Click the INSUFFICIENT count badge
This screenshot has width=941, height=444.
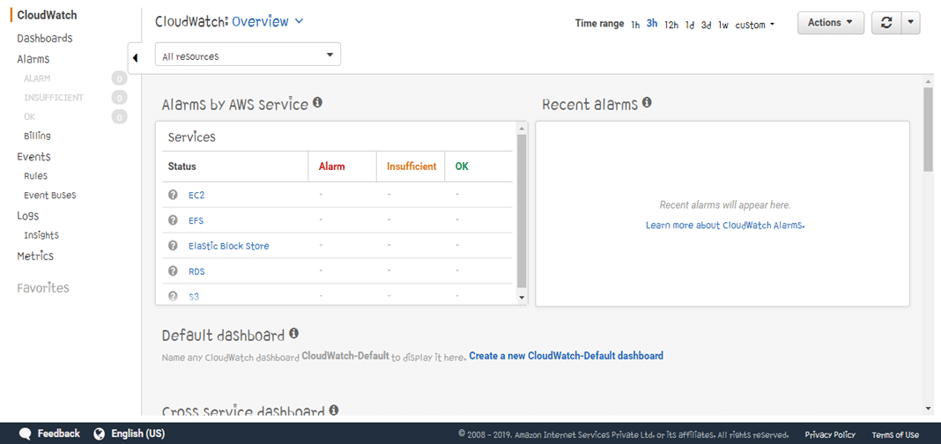[x=119, y=98]
